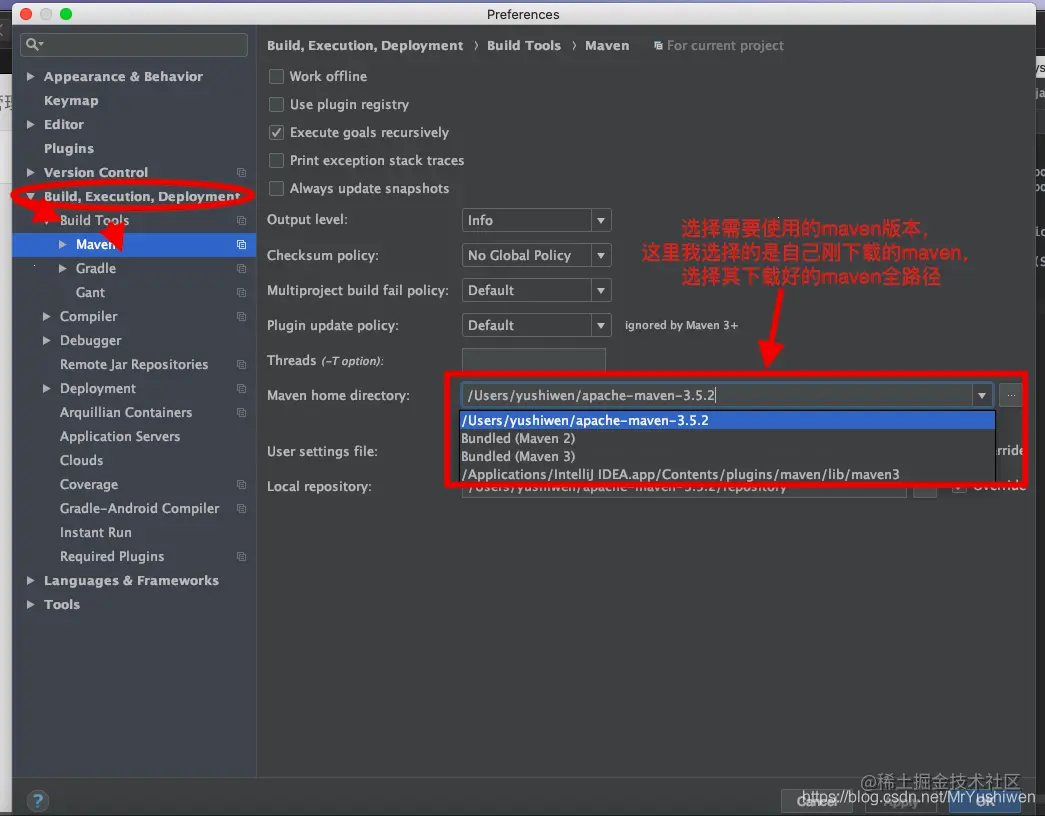Click project-level icon next to Coverage
The height and width of the screenshot is (816, 1045).
(241, 485)
